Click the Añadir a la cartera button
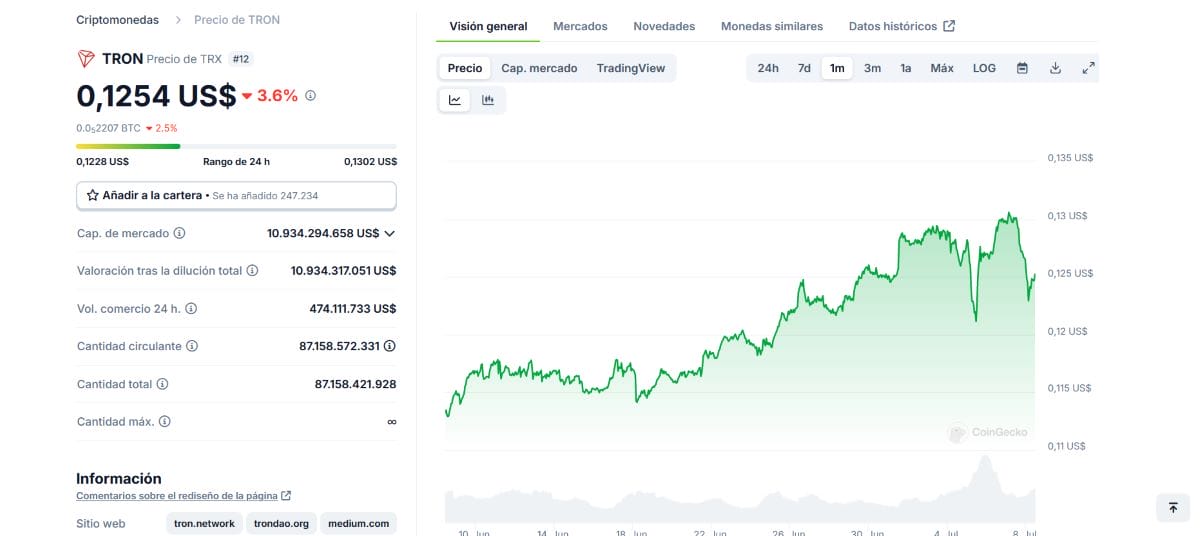This screenshot has height=536, width=1200. [236, 195]
